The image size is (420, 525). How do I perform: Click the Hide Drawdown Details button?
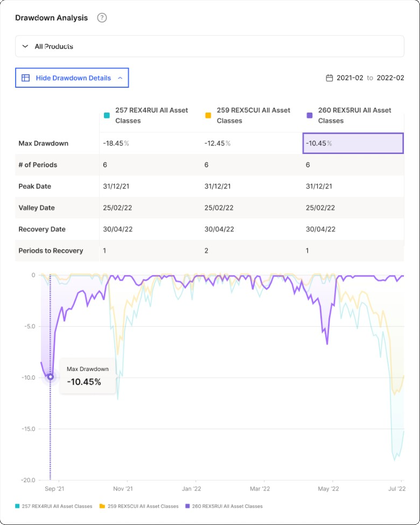click(72, 78)
